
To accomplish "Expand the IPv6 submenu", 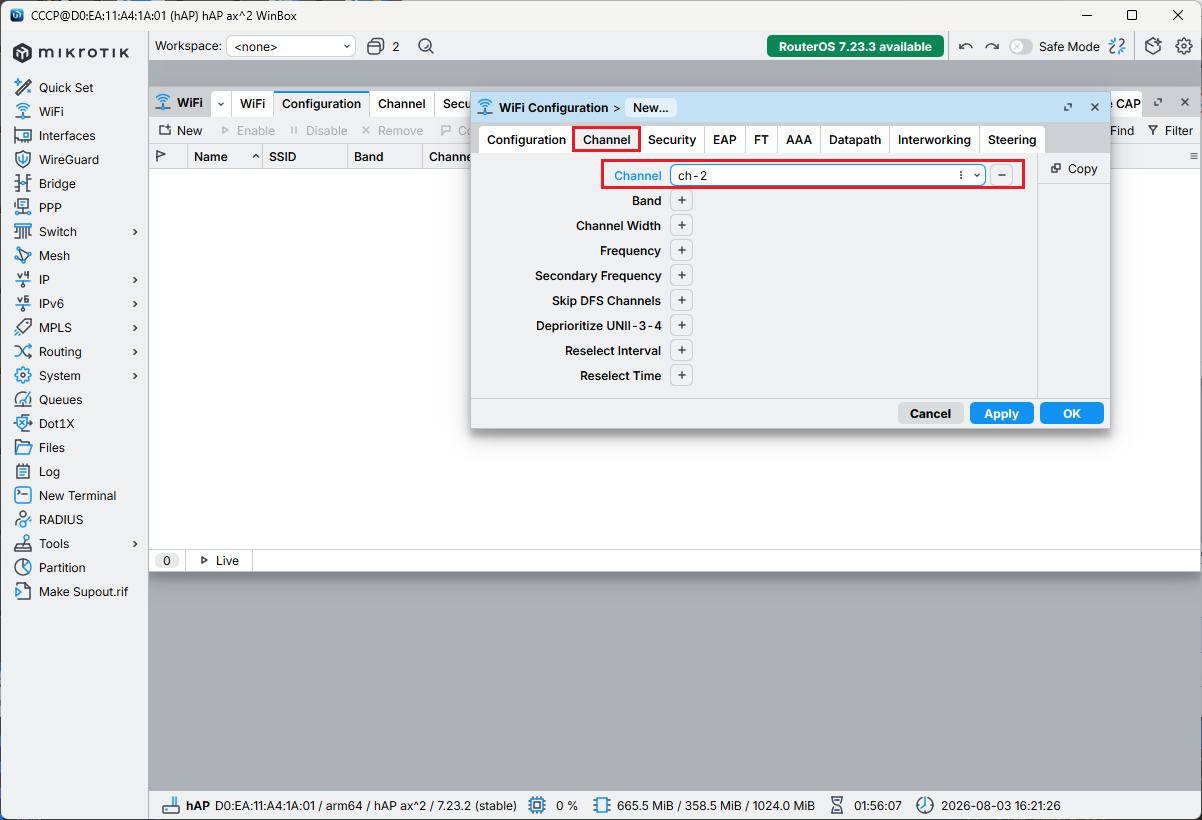I will tap(135, 304).
